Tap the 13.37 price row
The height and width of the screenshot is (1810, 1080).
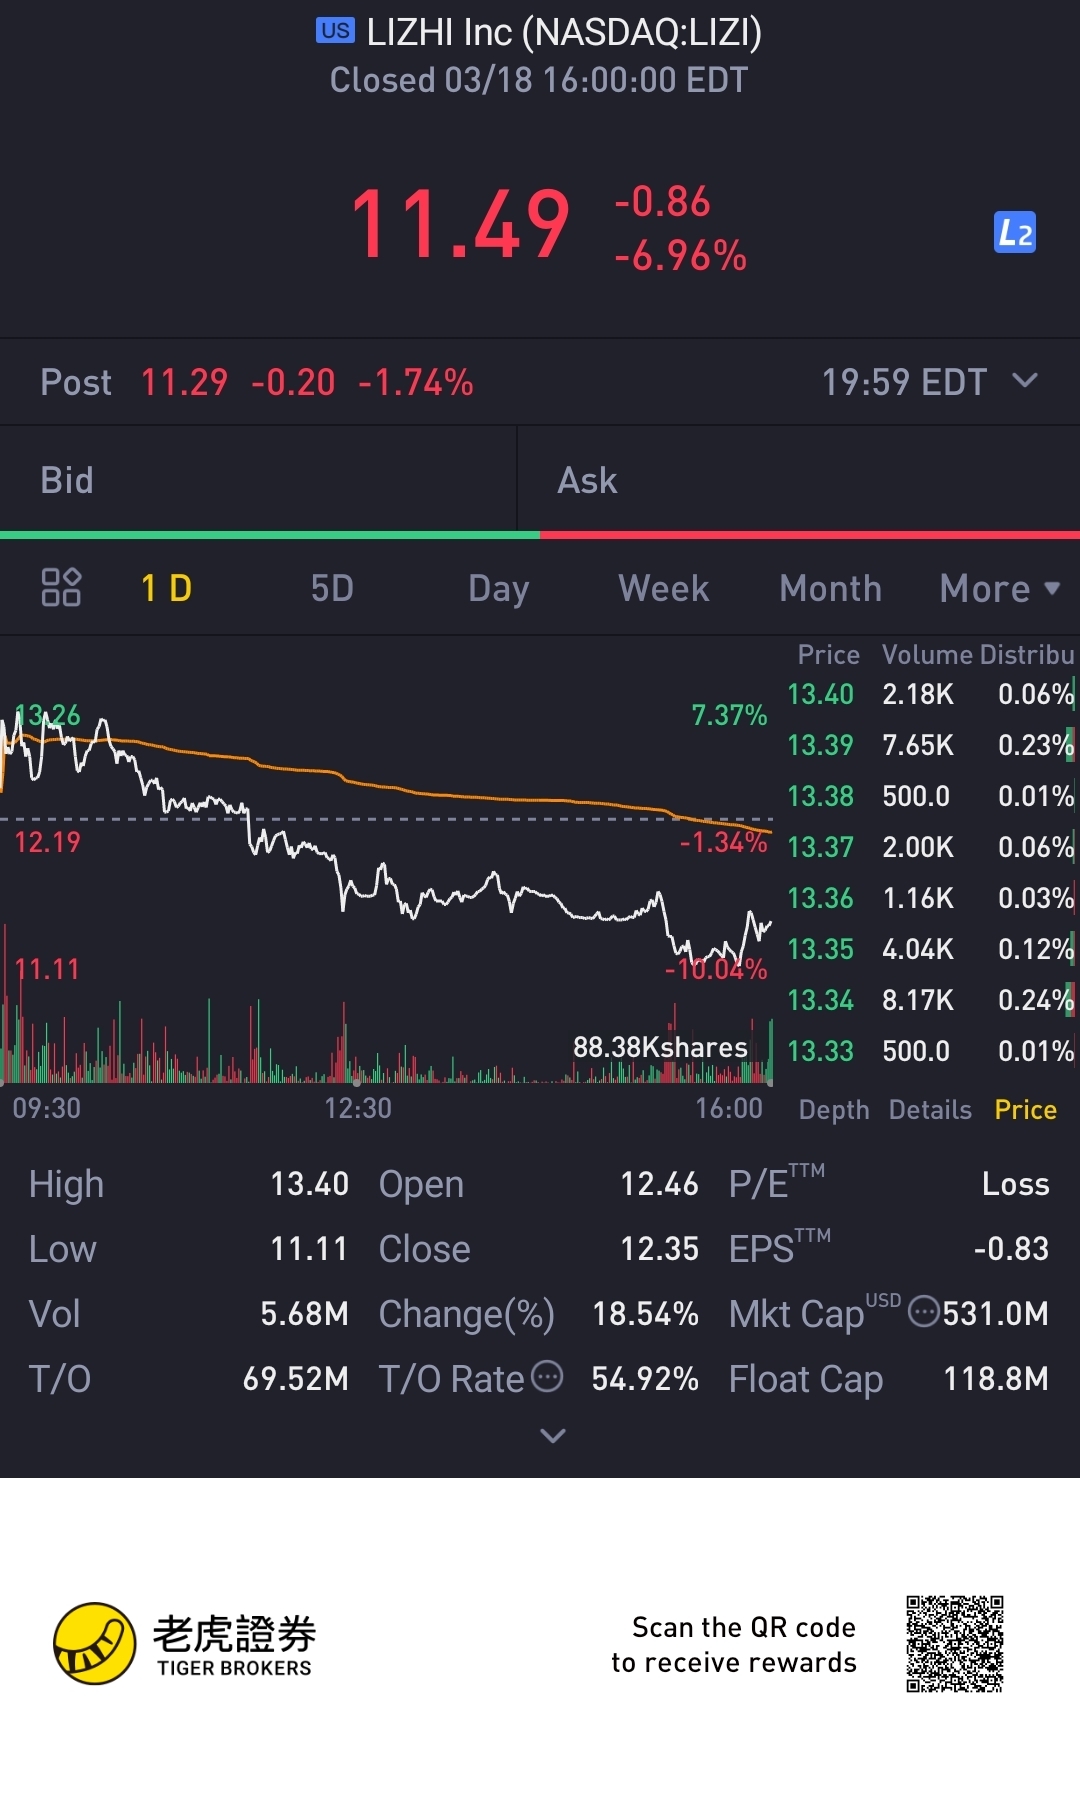930,847
